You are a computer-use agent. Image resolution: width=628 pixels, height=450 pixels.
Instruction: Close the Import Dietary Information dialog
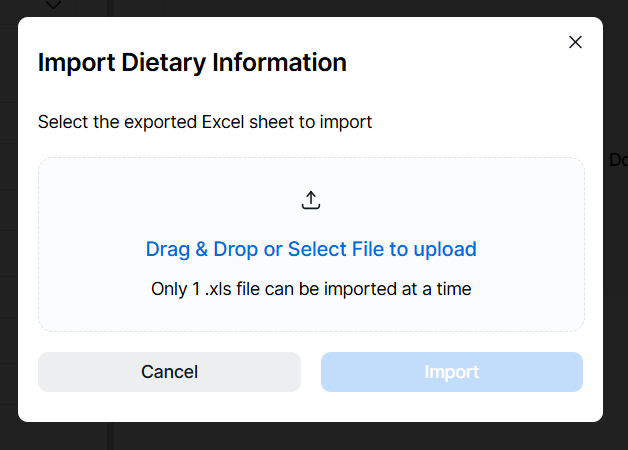575,42
